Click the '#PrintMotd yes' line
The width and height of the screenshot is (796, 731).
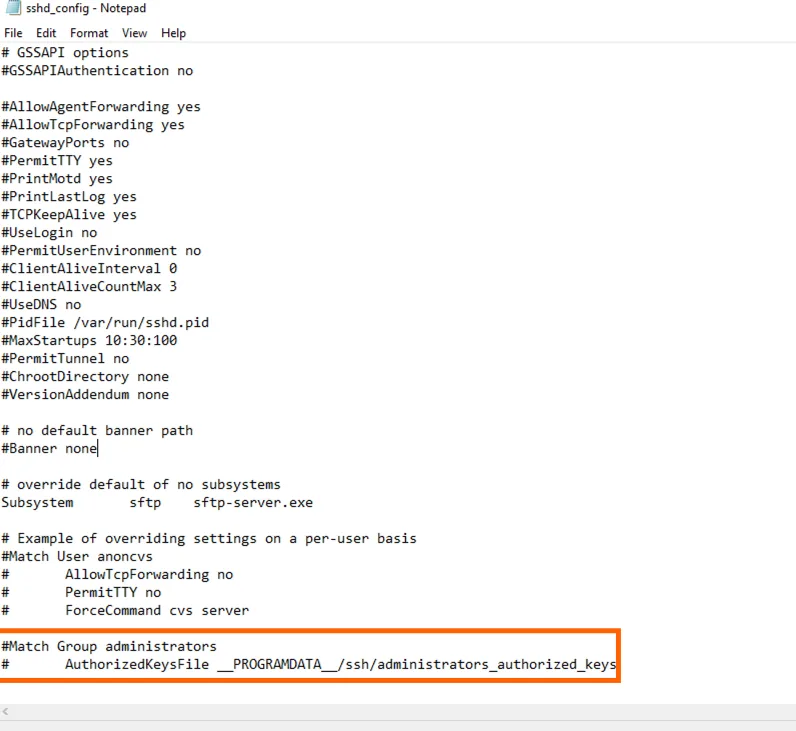tap(57, 179)
